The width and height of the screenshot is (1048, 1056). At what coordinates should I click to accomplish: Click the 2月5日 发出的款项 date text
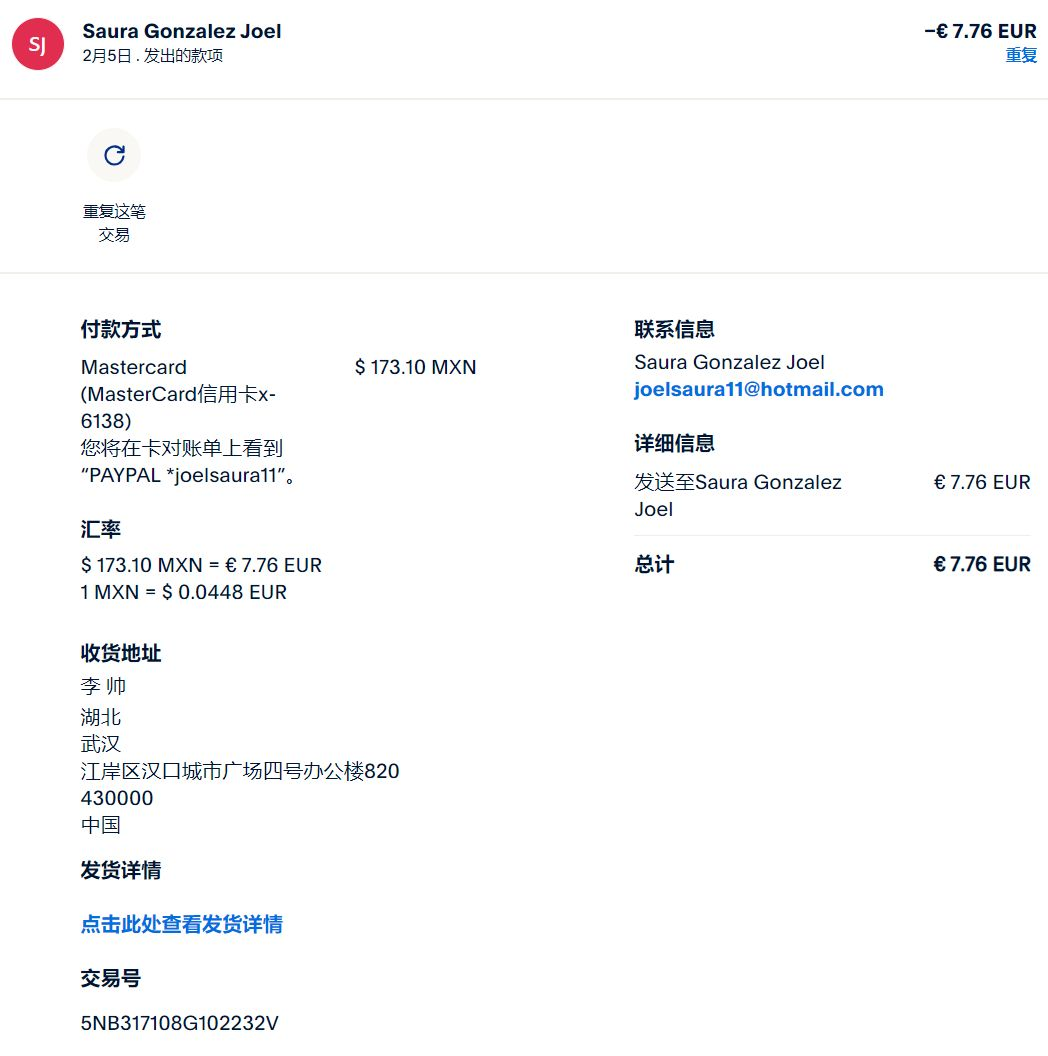[x=152, y=56]
